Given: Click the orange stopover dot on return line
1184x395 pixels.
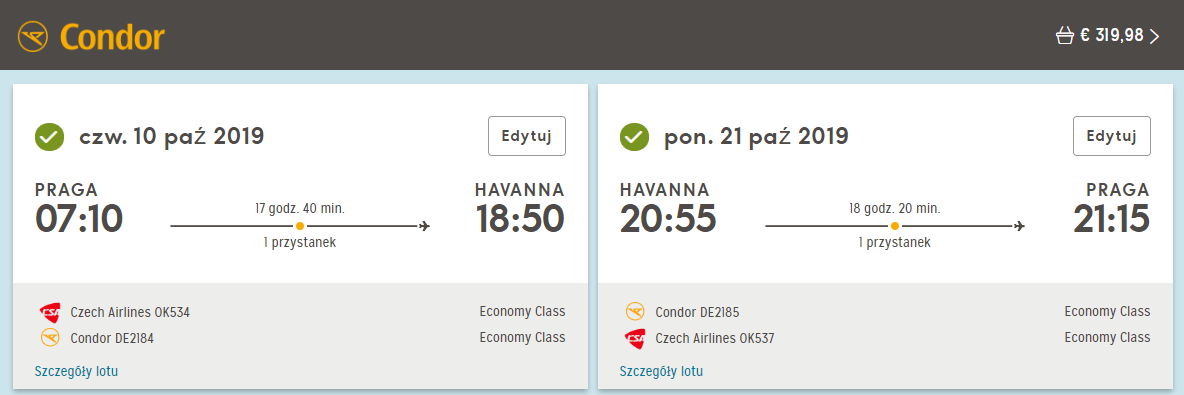Looking at the screenshot, I should tap(895, 226).
